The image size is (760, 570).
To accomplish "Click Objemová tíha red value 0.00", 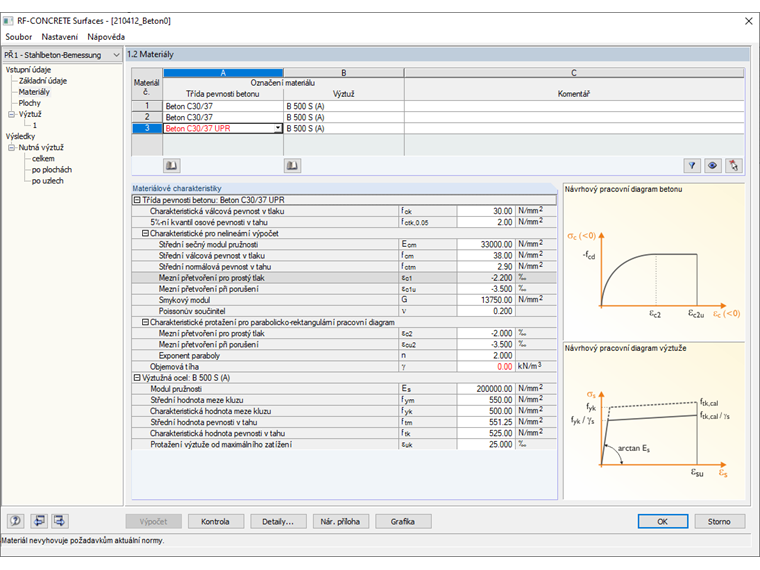I will coord(485,367).
